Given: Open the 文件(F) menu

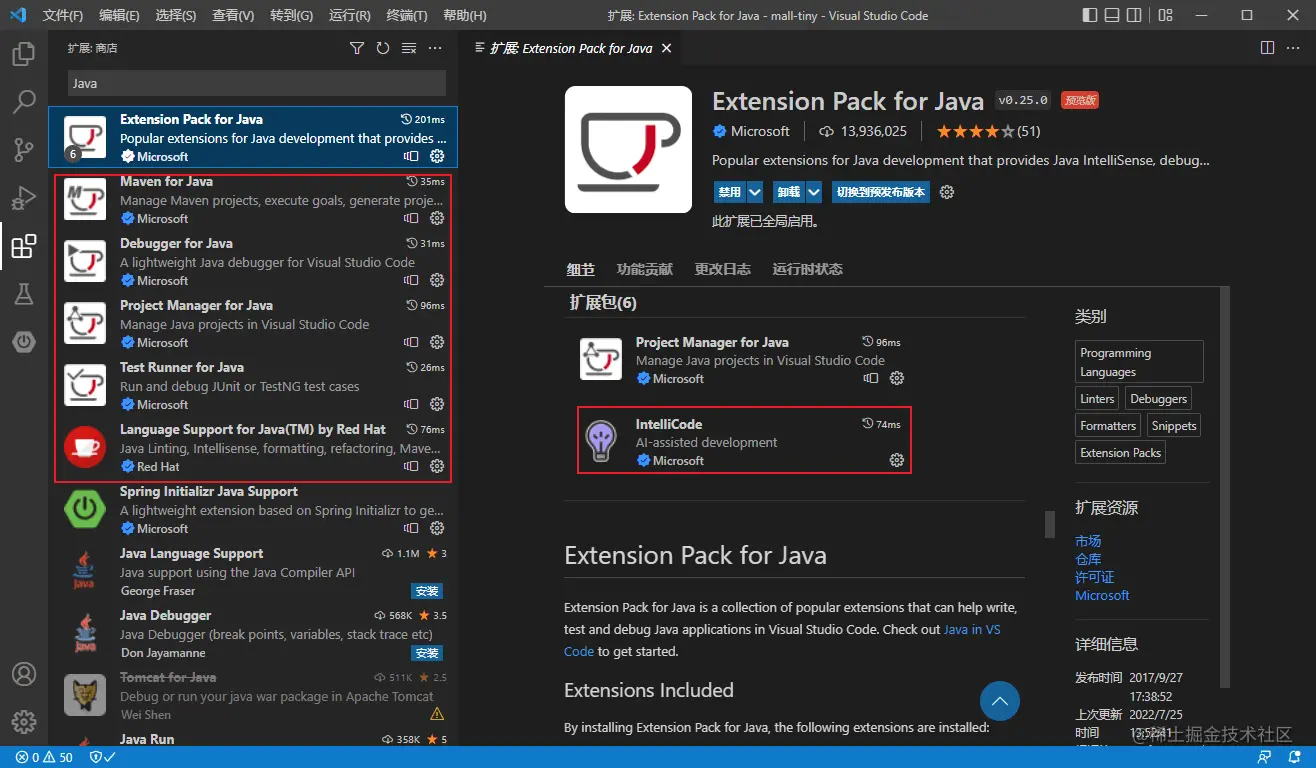Looking at the screenshot, I should (x=63, y=16).
